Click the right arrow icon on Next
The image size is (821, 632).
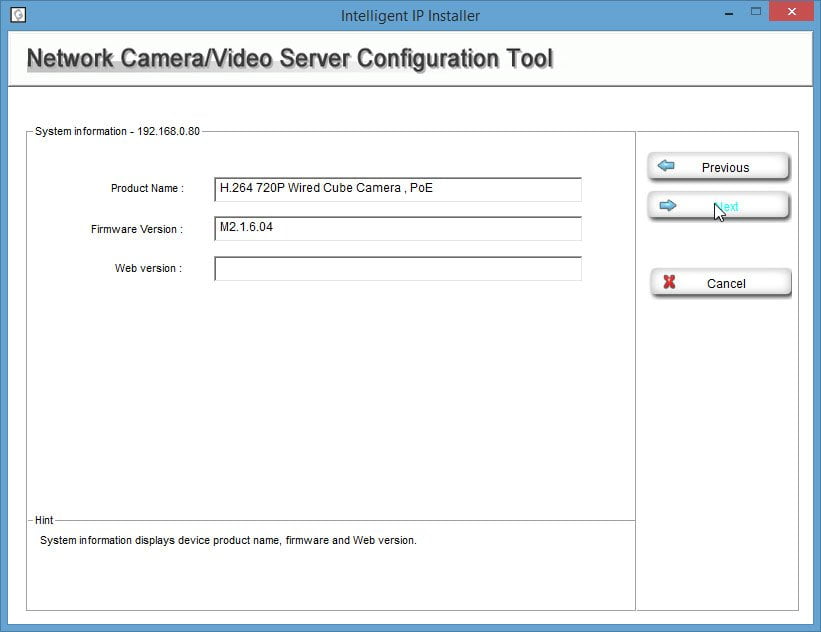click(668, 205)
